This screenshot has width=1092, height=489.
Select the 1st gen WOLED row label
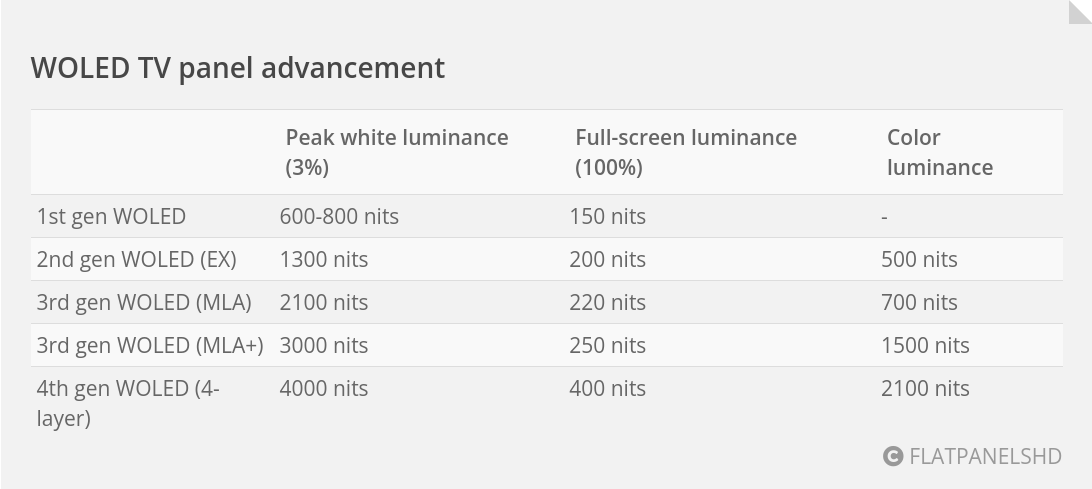(x=111, y=217)
